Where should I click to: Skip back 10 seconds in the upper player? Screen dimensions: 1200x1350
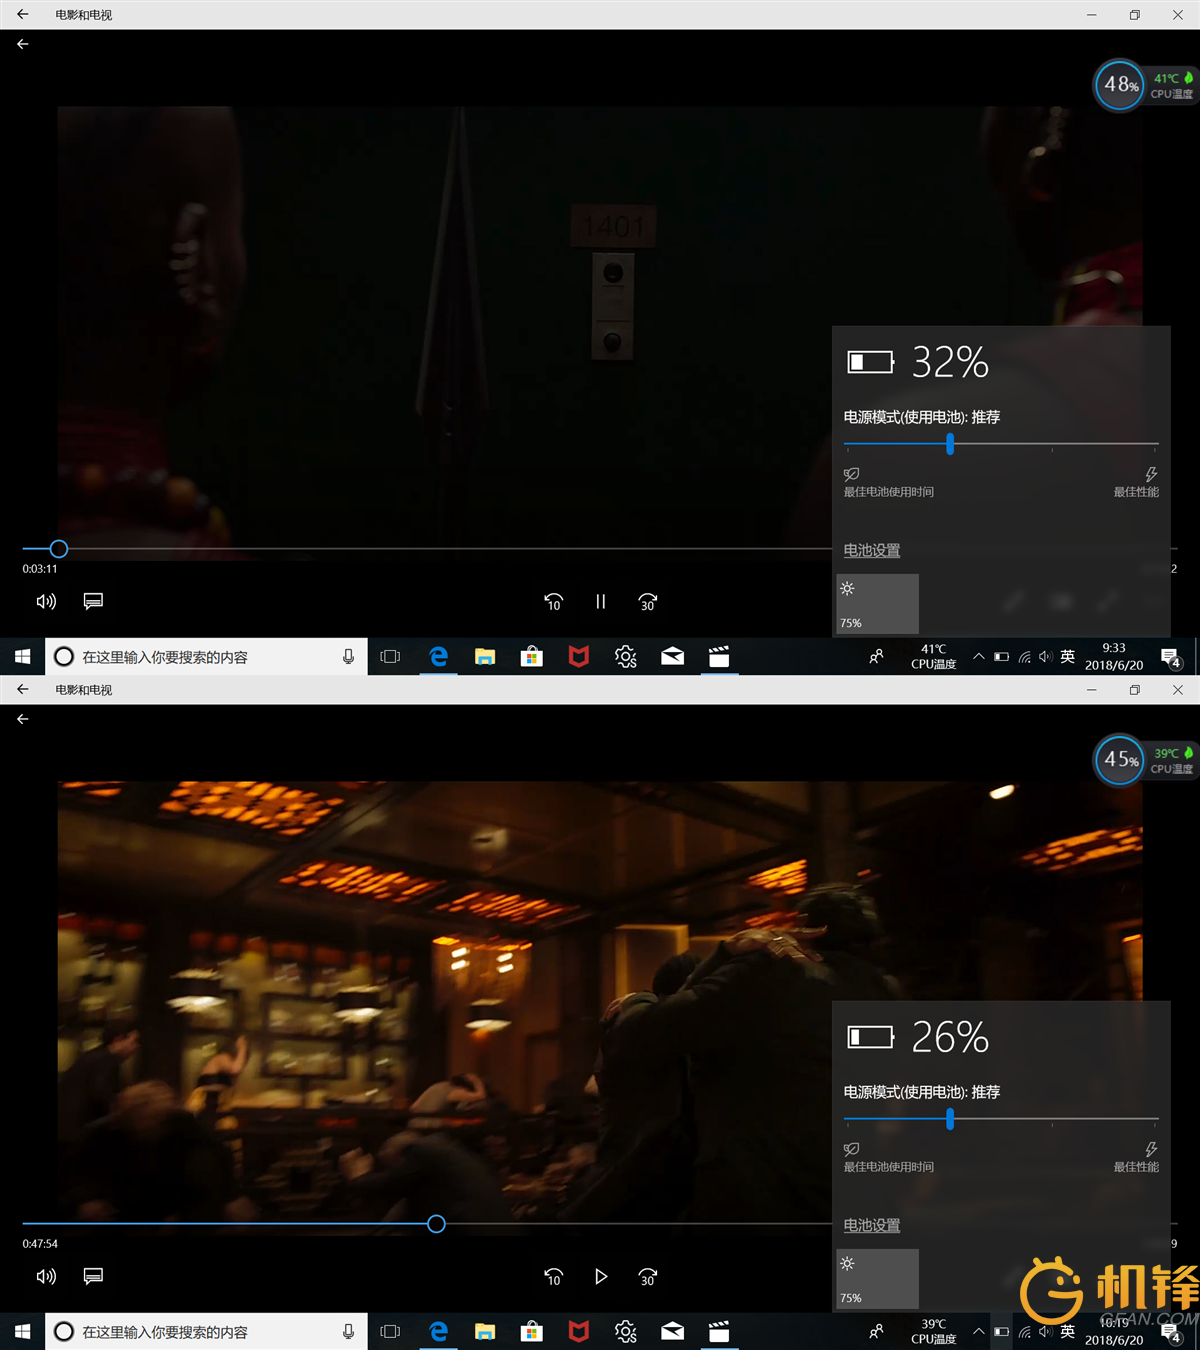[x=553, y=602]
